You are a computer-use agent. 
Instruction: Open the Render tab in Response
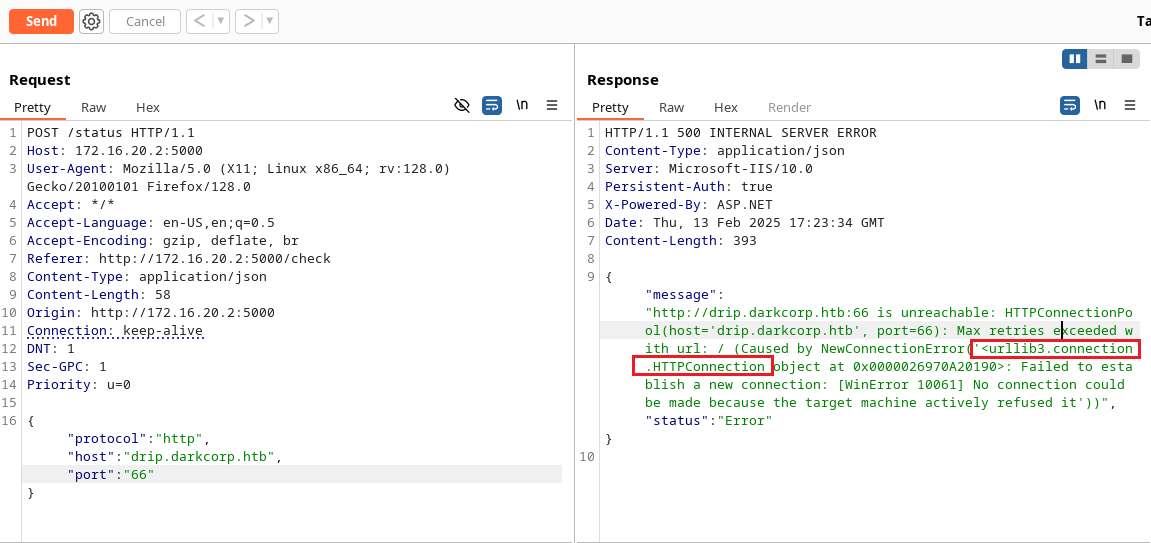point(789,107)
